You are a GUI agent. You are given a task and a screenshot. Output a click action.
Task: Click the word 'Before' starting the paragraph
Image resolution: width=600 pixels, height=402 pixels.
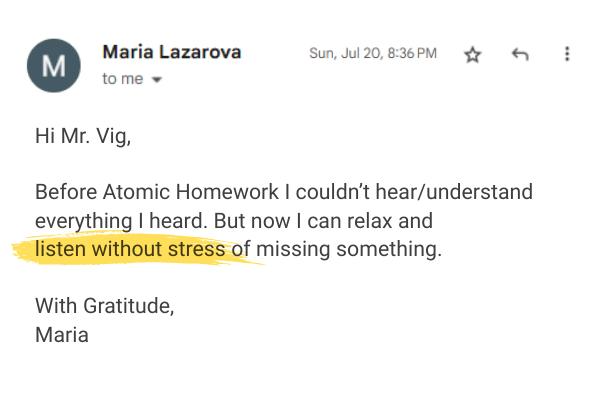pyautogui.click(x=63, y=192)
